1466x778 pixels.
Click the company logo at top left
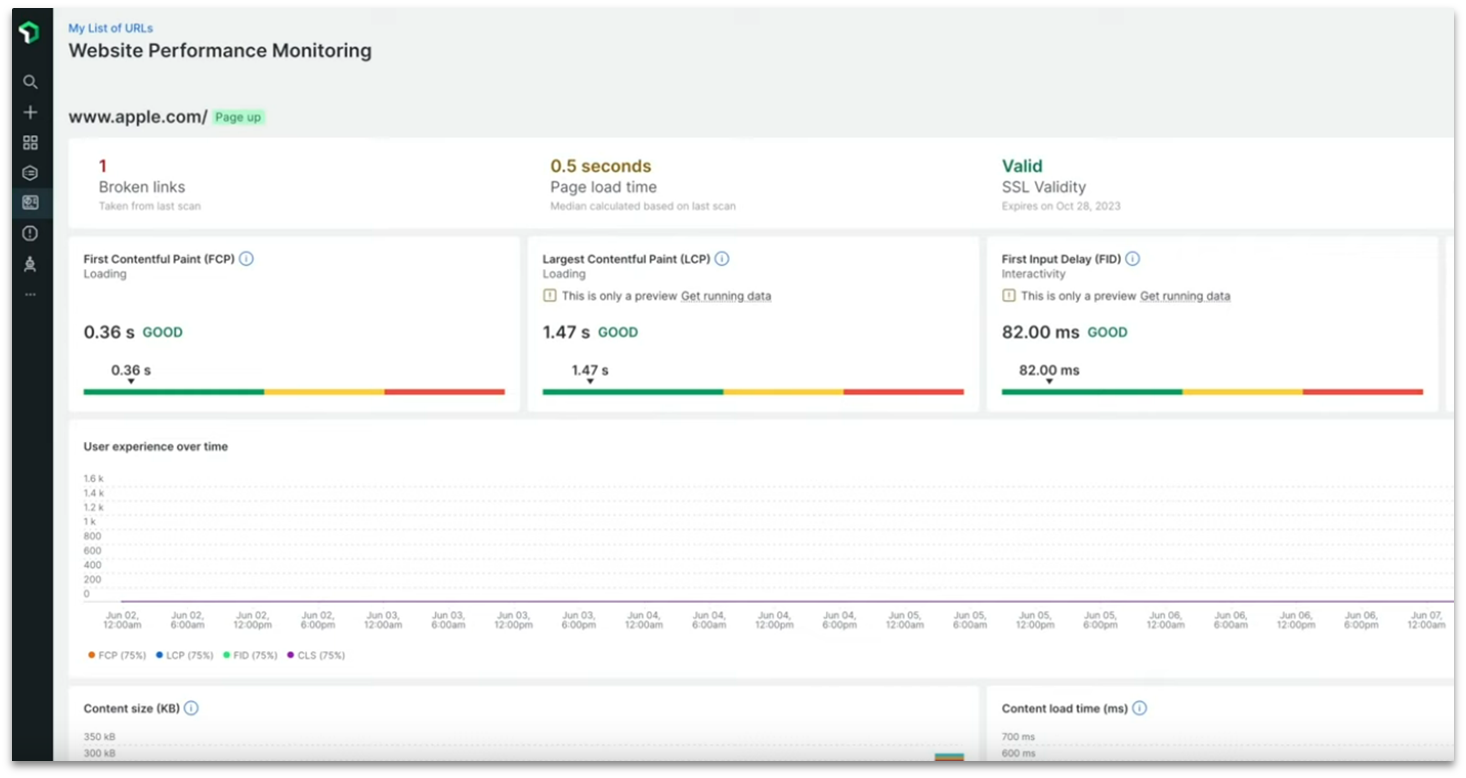pyautogui.click(x=29, y=32)
